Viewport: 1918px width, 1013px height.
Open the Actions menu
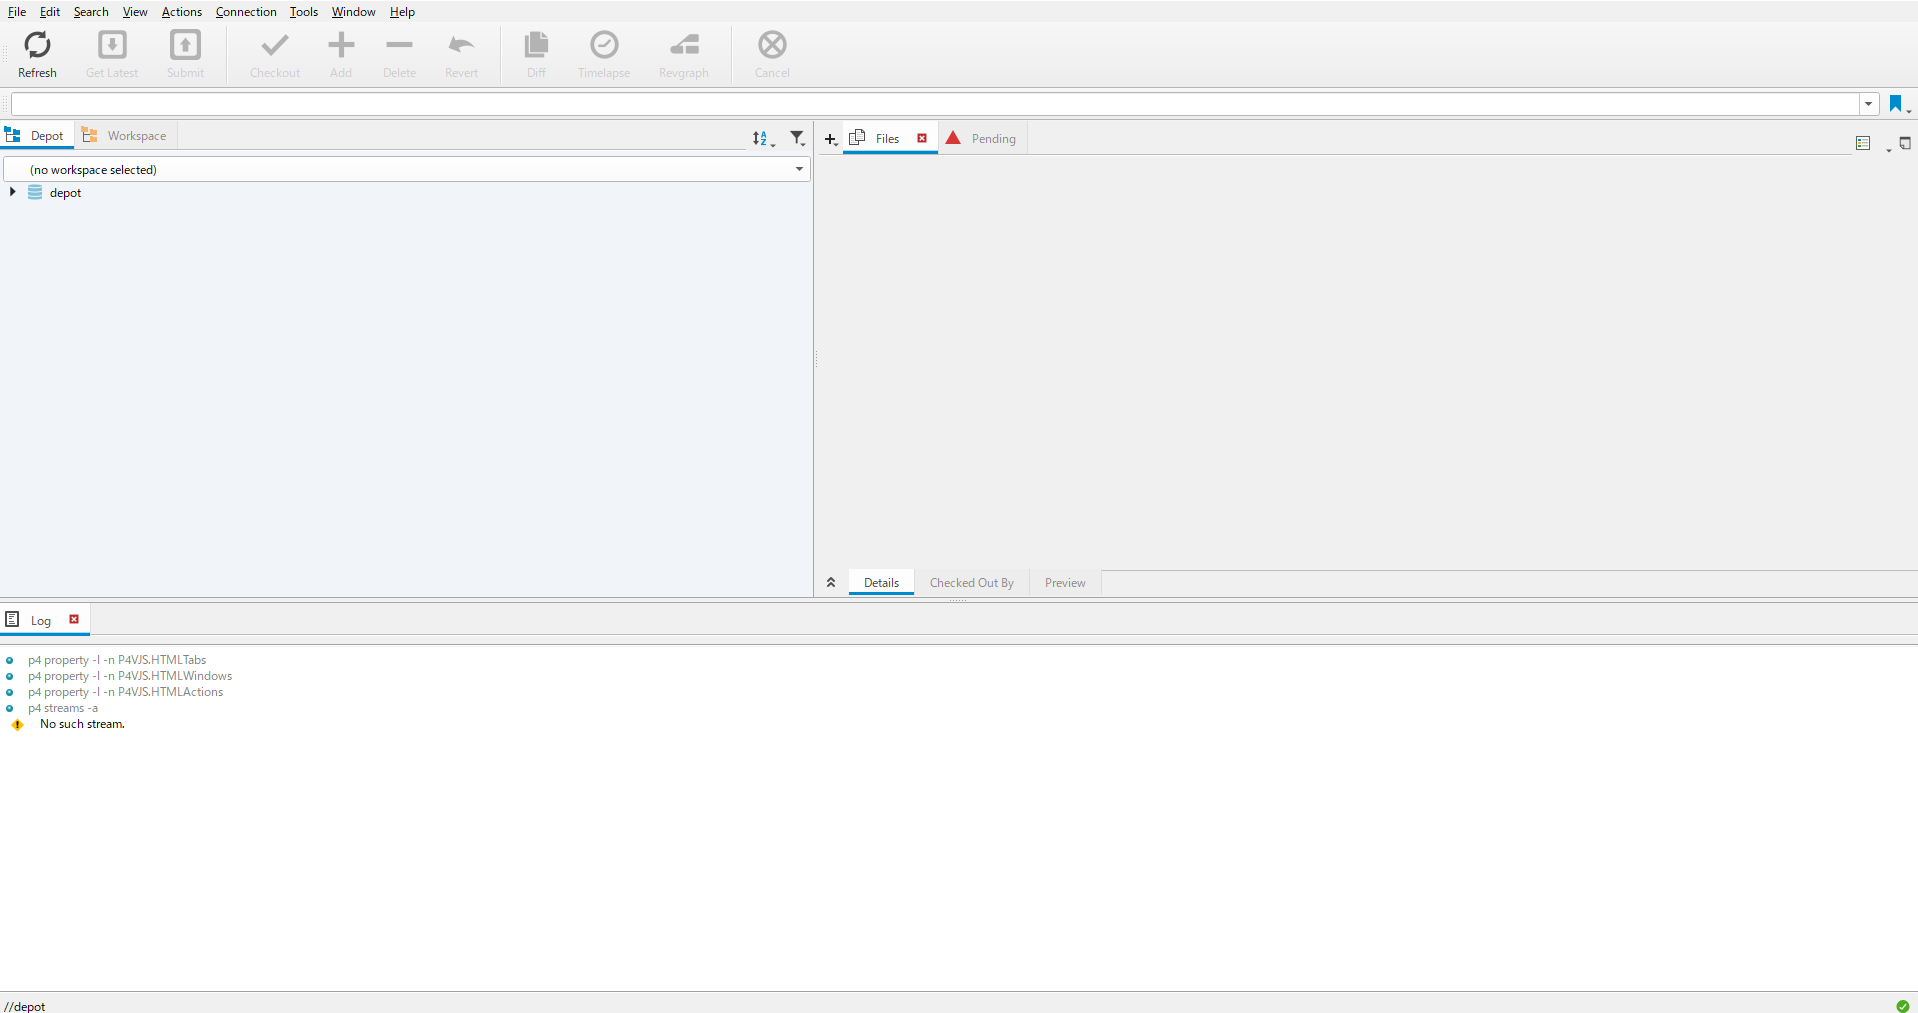182,12
